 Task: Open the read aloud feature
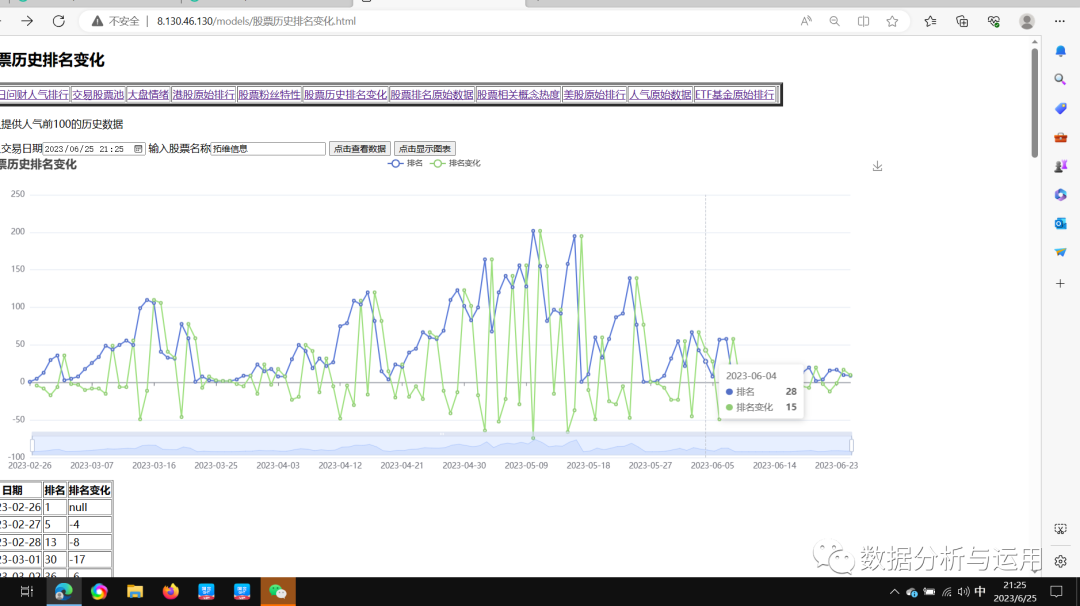coord(806,21)
